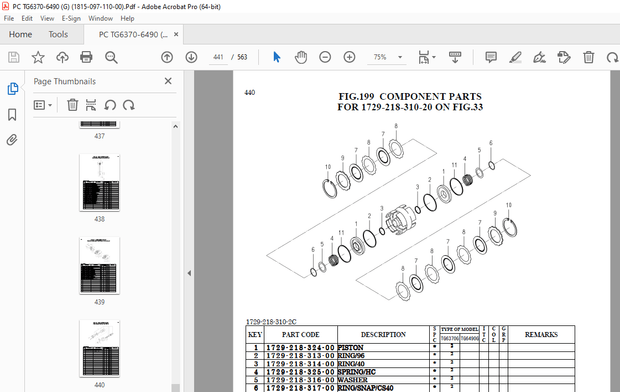Screen dimensions: 620x392
Task: Open the Help menu
Action: tap(127, 18)
